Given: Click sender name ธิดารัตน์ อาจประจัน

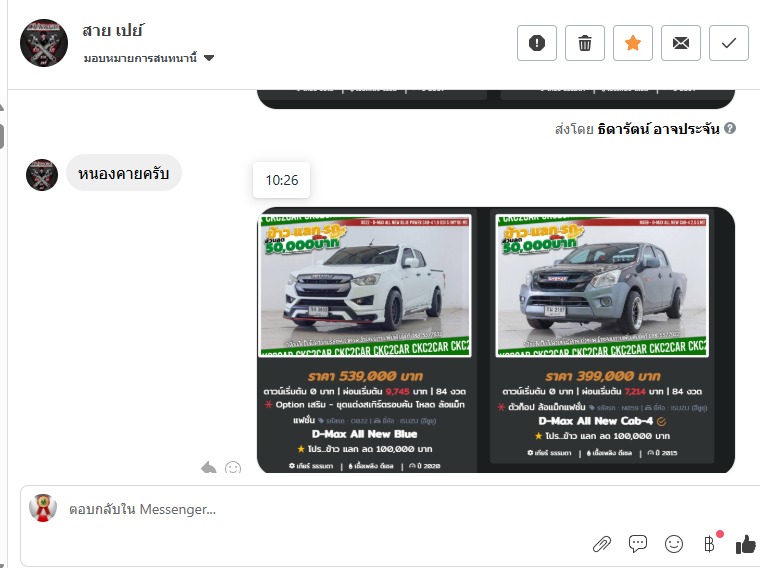Looking at the screenshot, I should (x=658, y=129).
